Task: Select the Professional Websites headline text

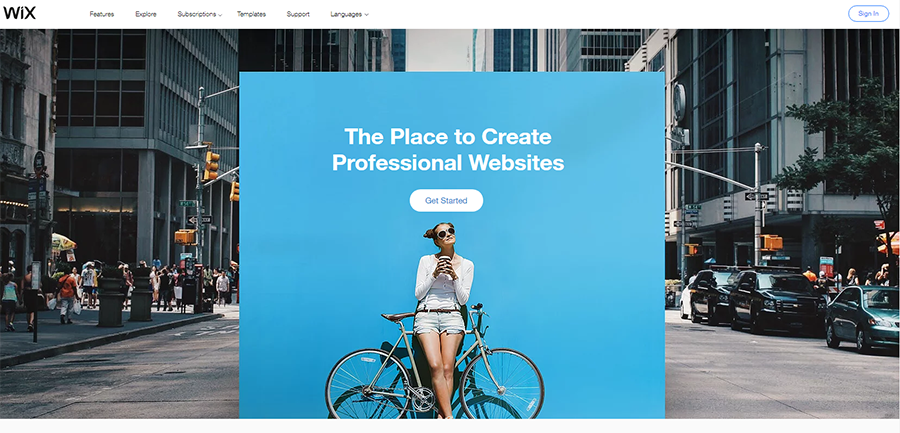Action: pos(448,163)
